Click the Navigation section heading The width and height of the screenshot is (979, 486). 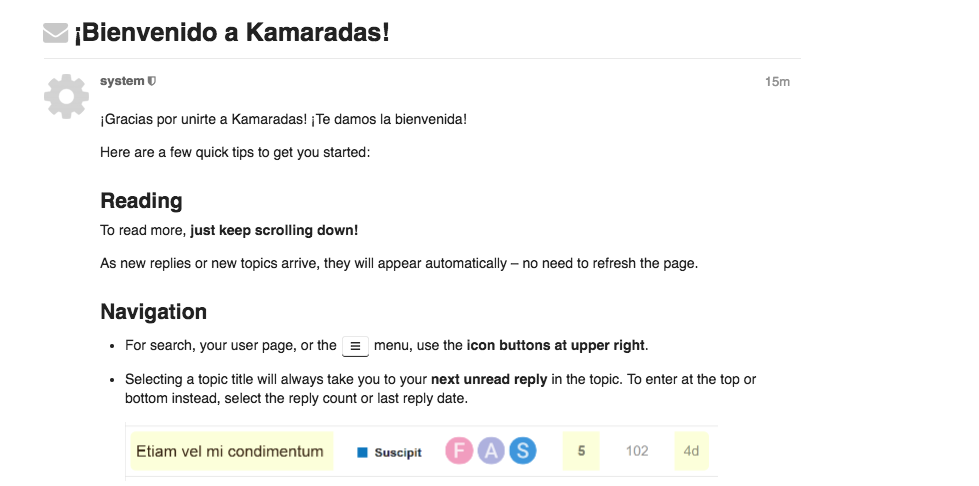click(x=154, y=312)
